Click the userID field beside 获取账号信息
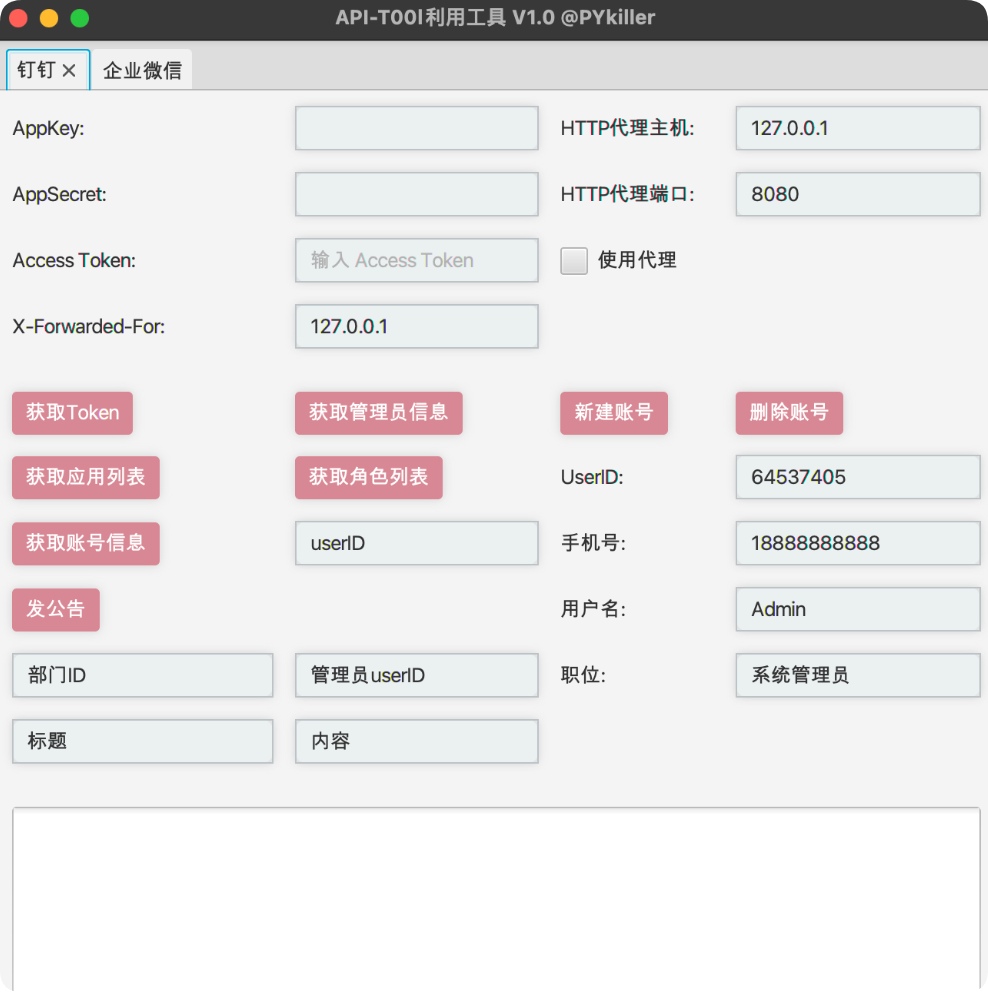This screenshot has height=992, width=988. click(x=417, y=543)
